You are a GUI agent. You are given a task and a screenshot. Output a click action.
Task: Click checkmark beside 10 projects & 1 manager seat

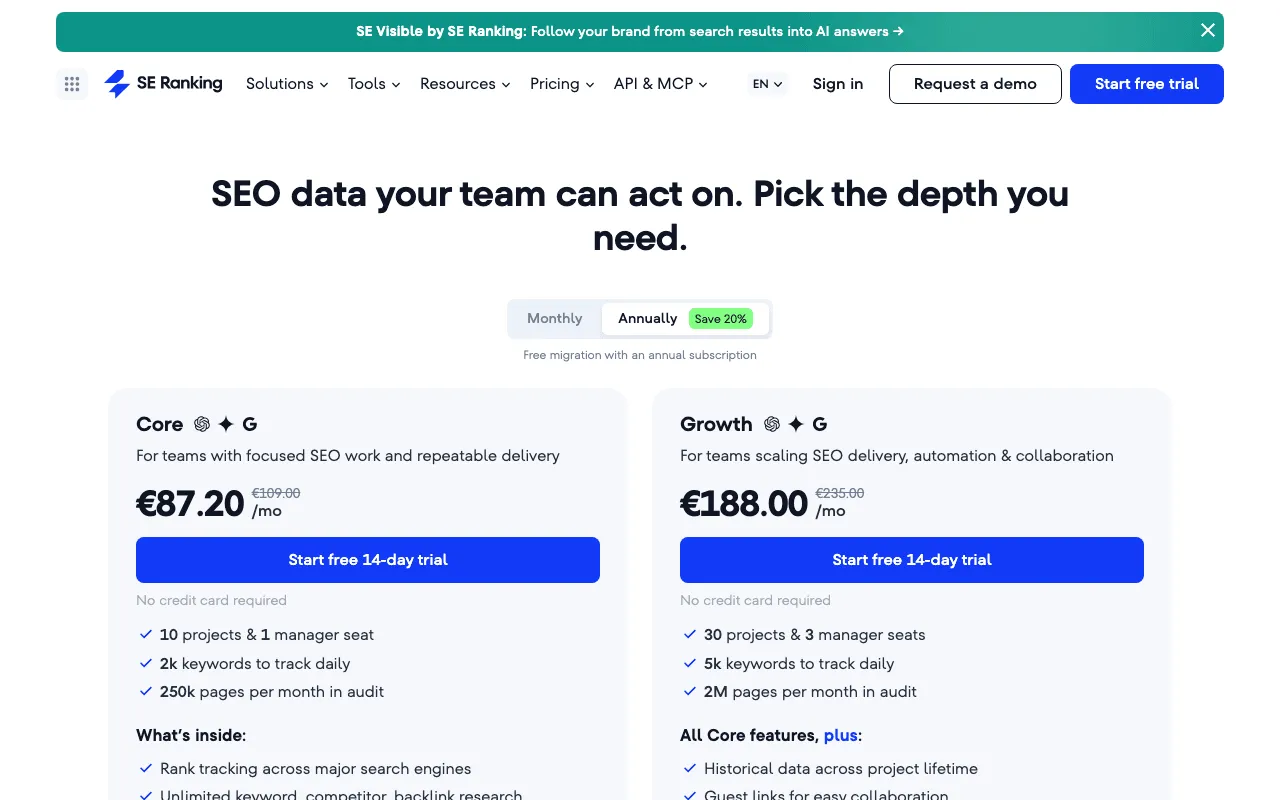point(146,634)
